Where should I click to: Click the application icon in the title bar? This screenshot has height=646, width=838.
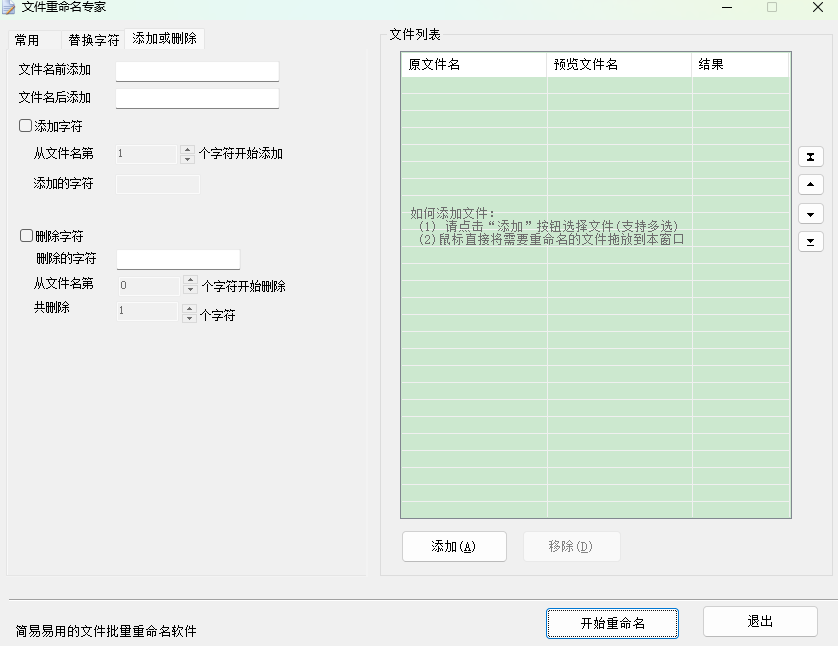click(10, 7)
